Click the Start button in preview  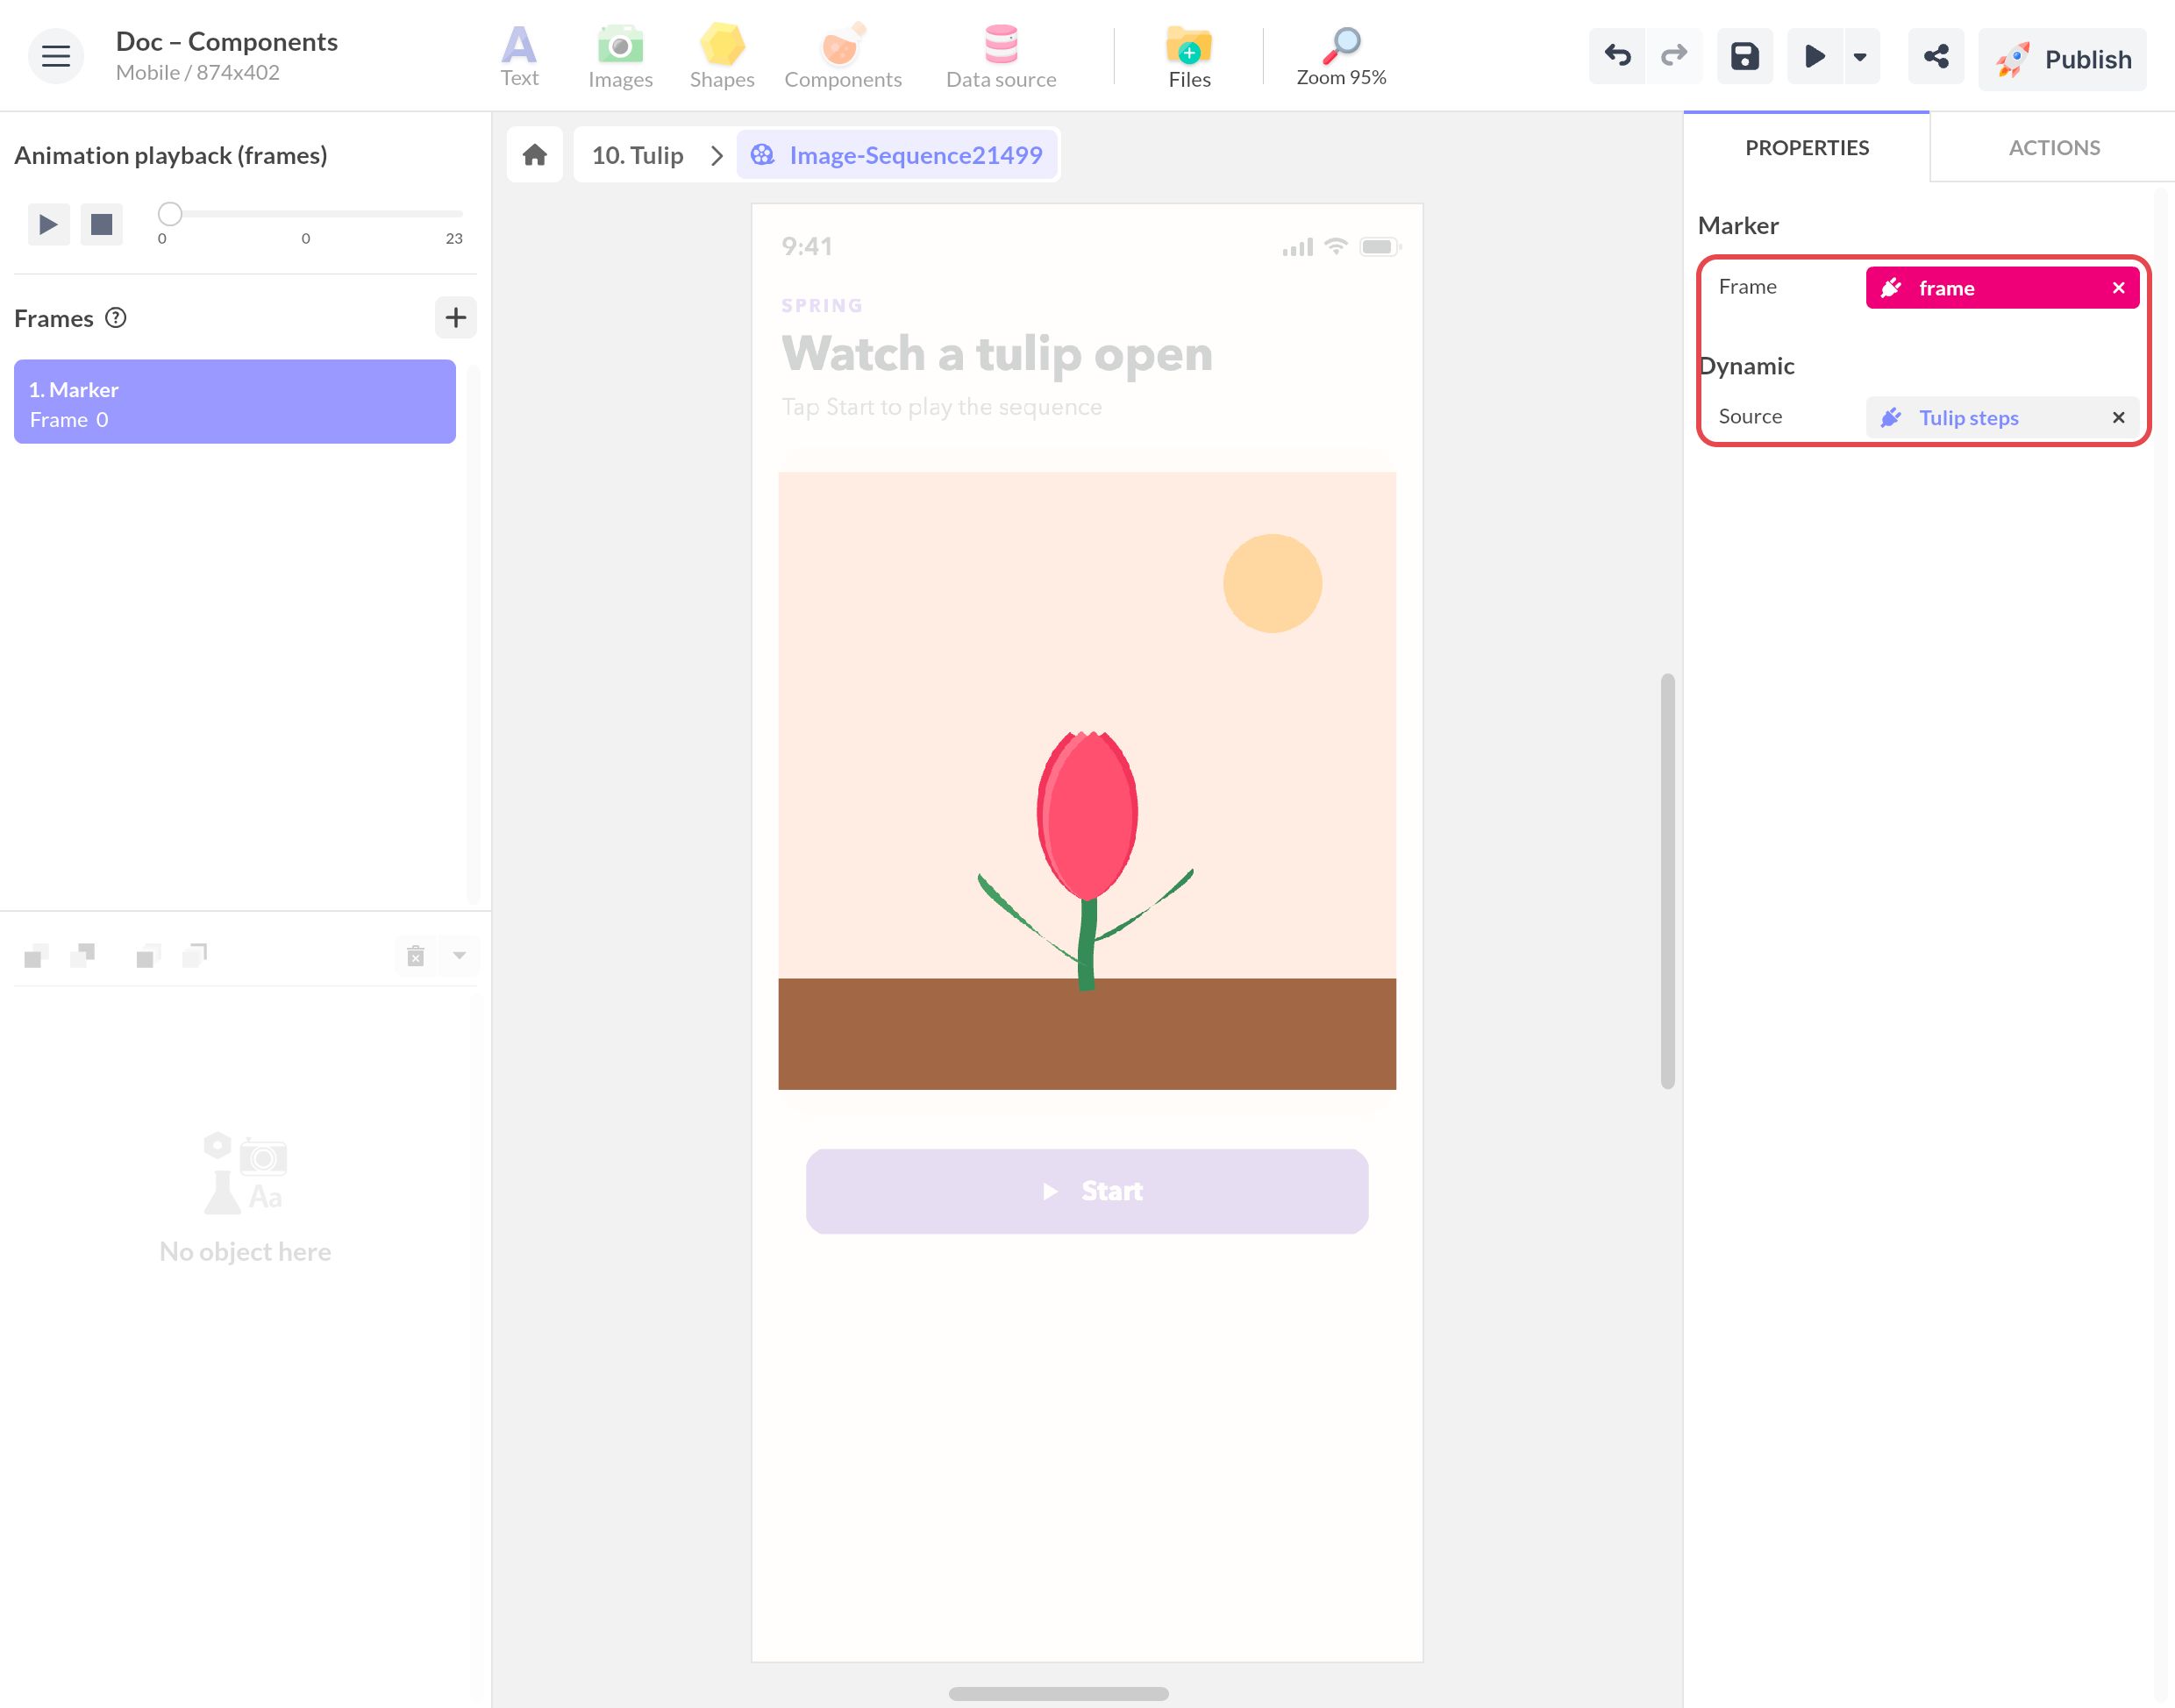(1087, 1191)
